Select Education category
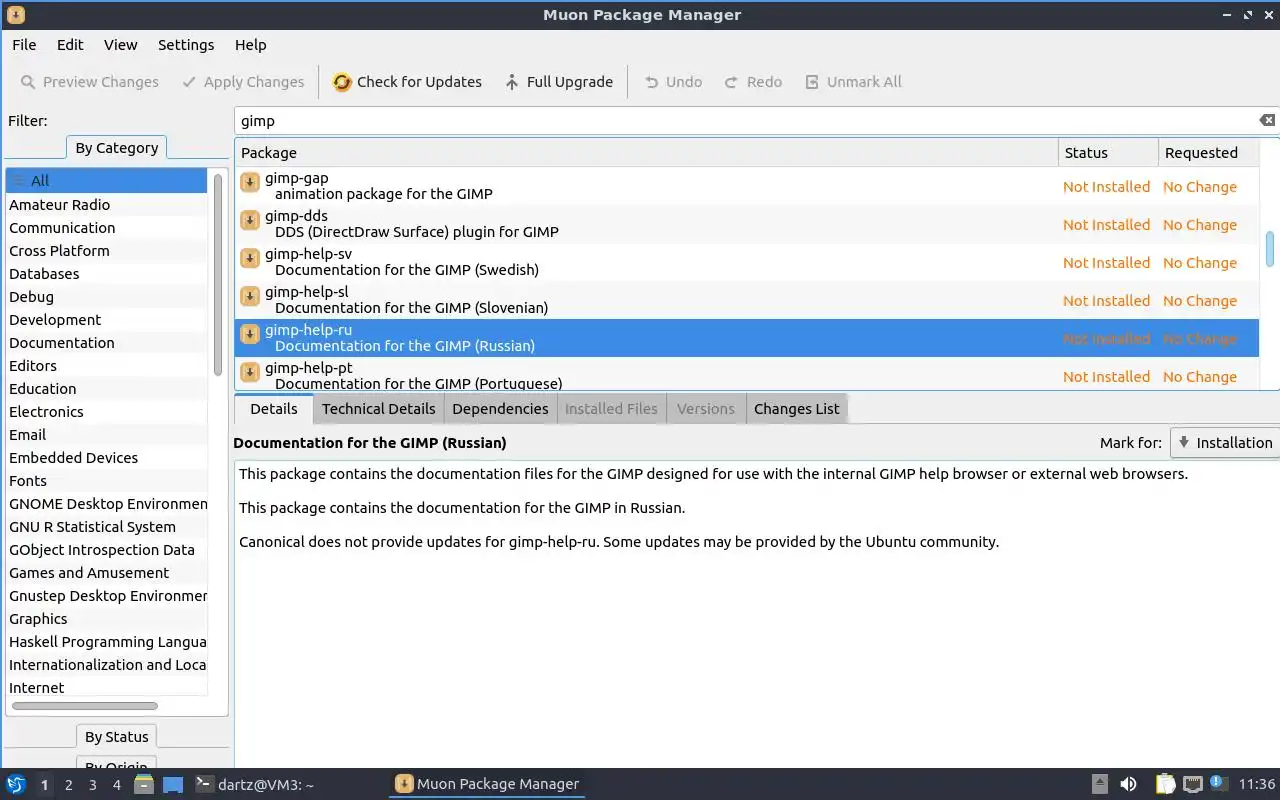1280x800 pixels. click(107, 388)
